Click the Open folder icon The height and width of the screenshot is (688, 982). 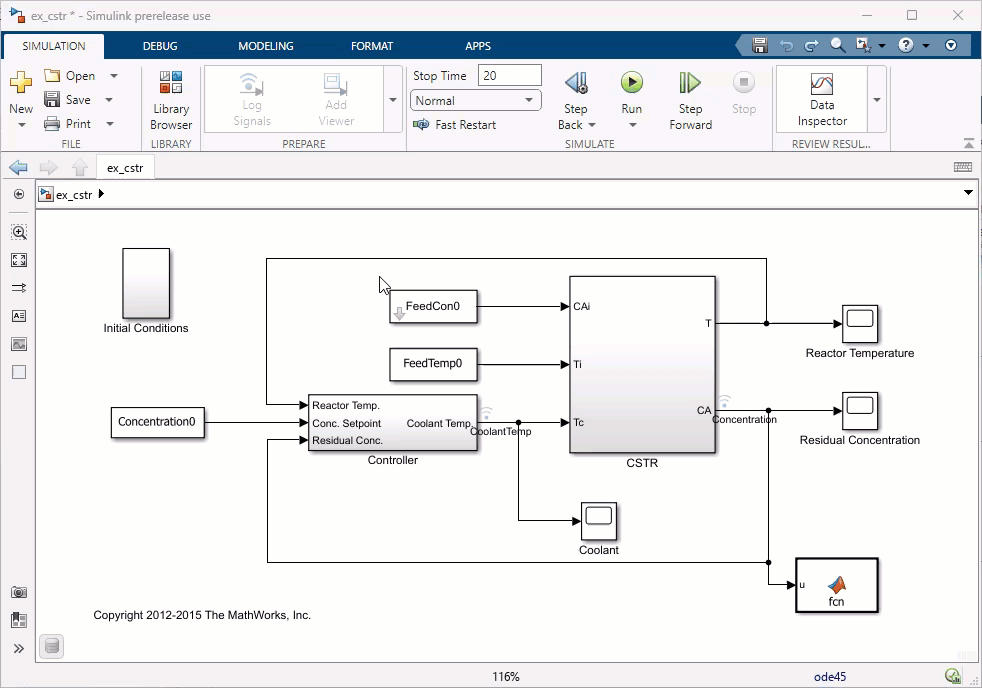point(52,76)
